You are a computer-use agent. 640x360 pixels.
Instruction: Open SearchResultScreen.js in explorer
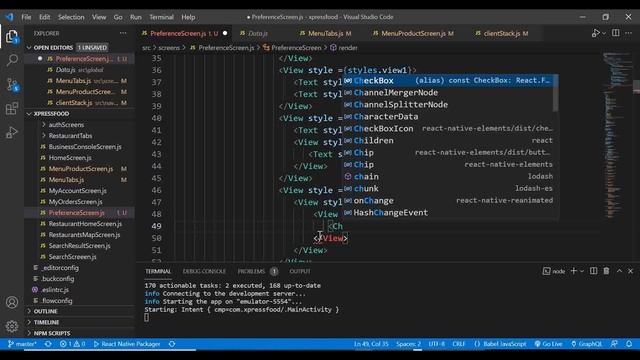(x=79, y=246)
